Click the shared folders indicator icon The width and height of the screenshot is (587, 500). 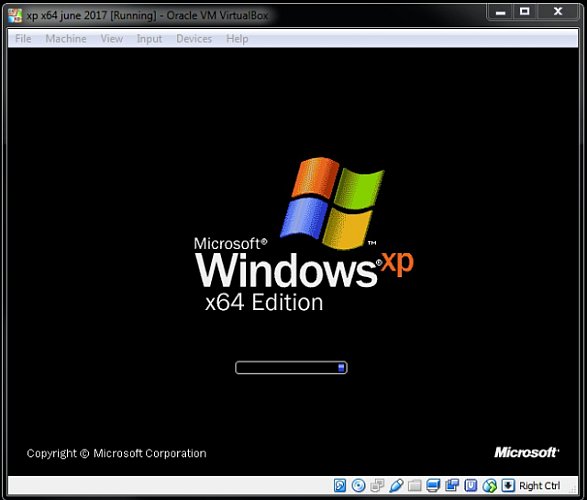pyautogui.click(x=415, y=485)
